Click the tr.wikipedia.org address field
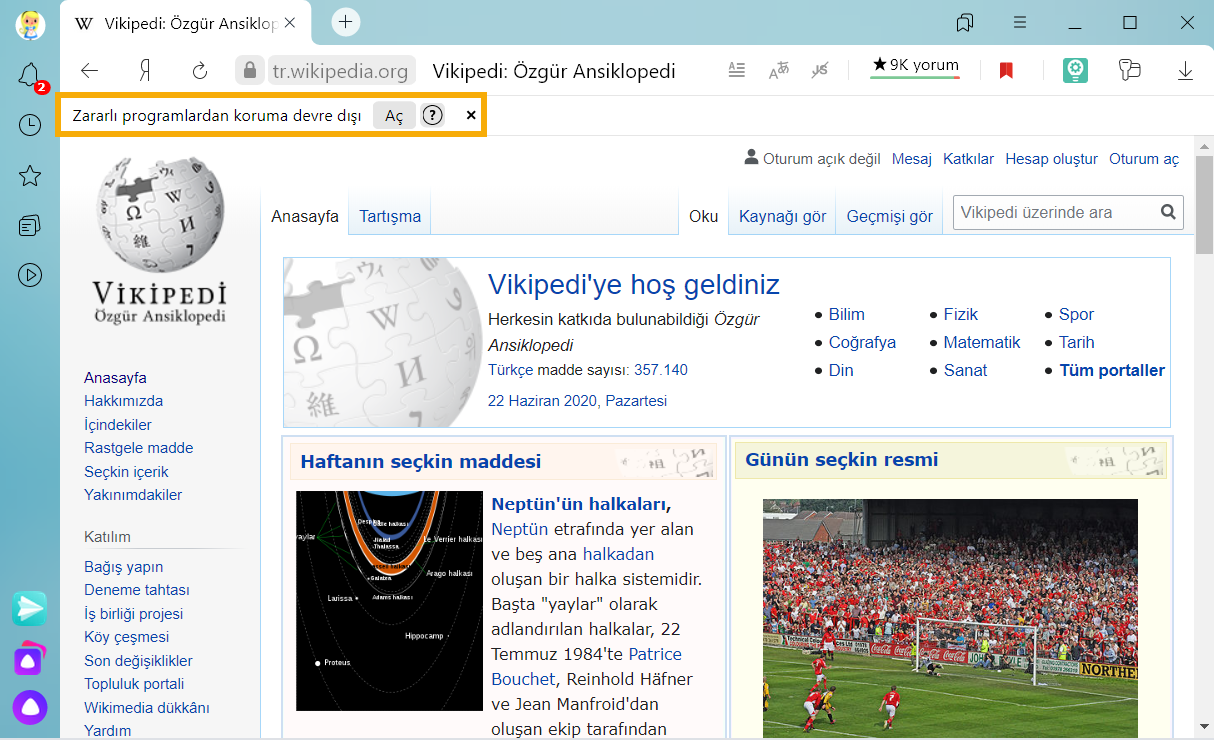Viewport: 1214px width, 740px height. (x=340, y=70)
